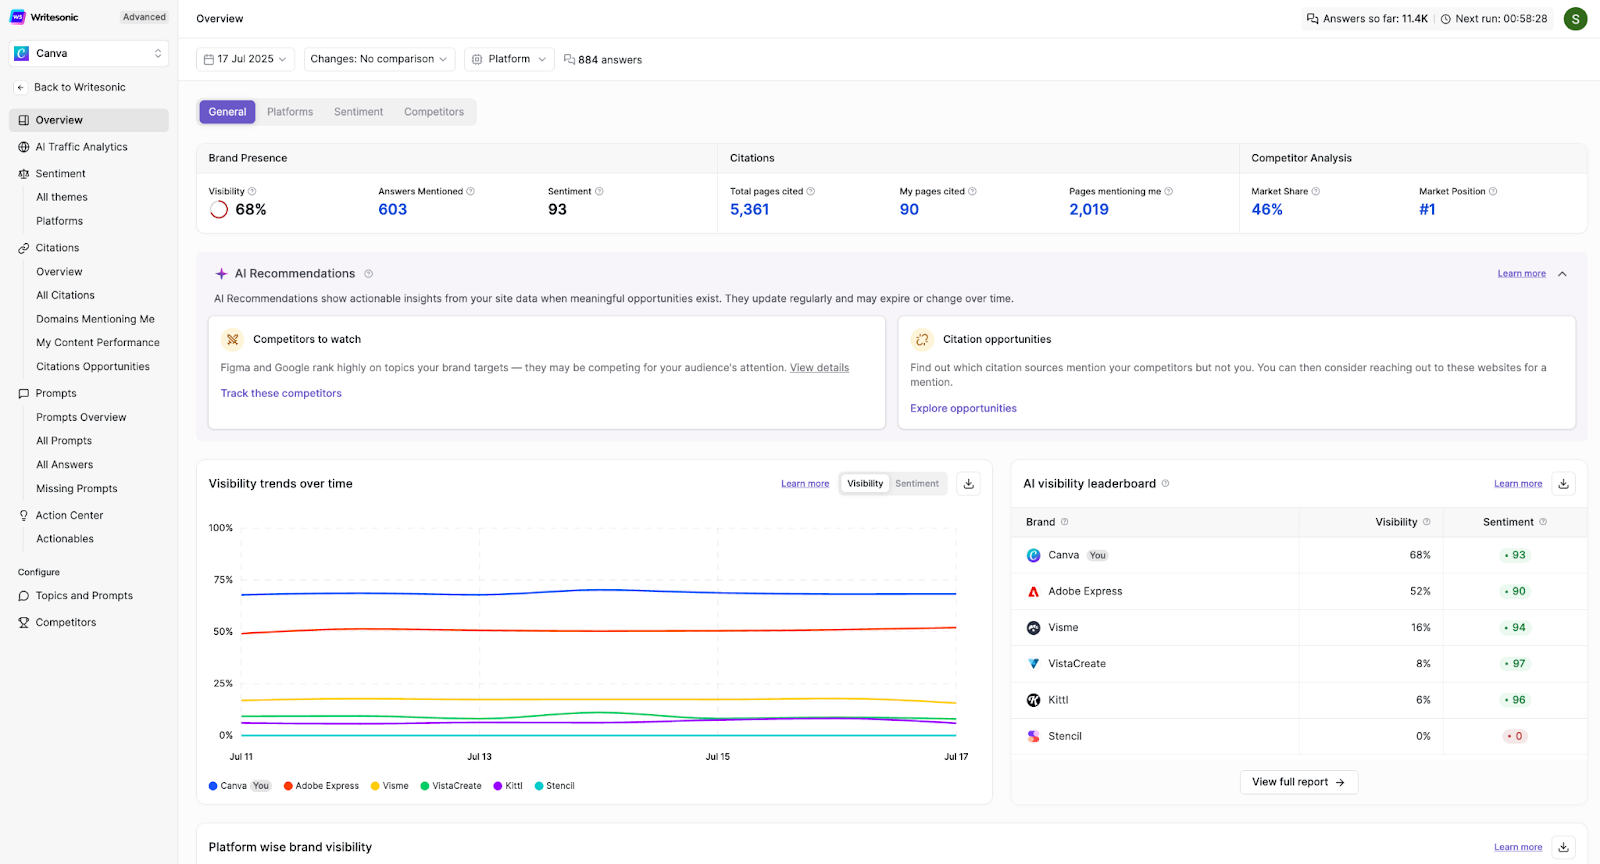1600x864 pixels.
Task: Click the Explore opportunities link
Action: 963,409
